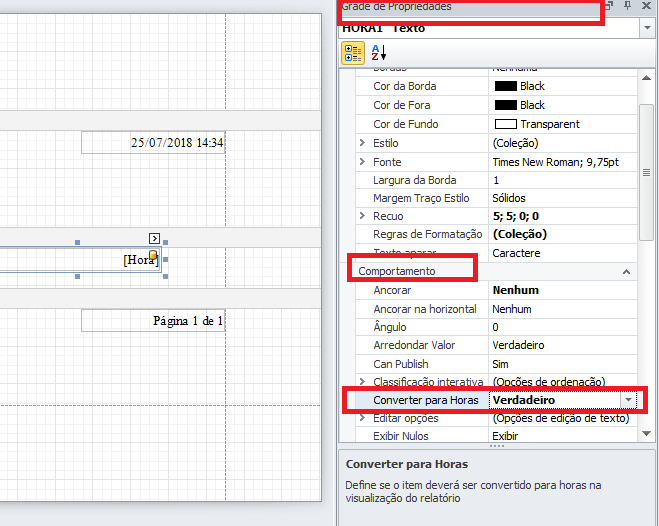Select the Largura da Borda property label

click(415, 180)
